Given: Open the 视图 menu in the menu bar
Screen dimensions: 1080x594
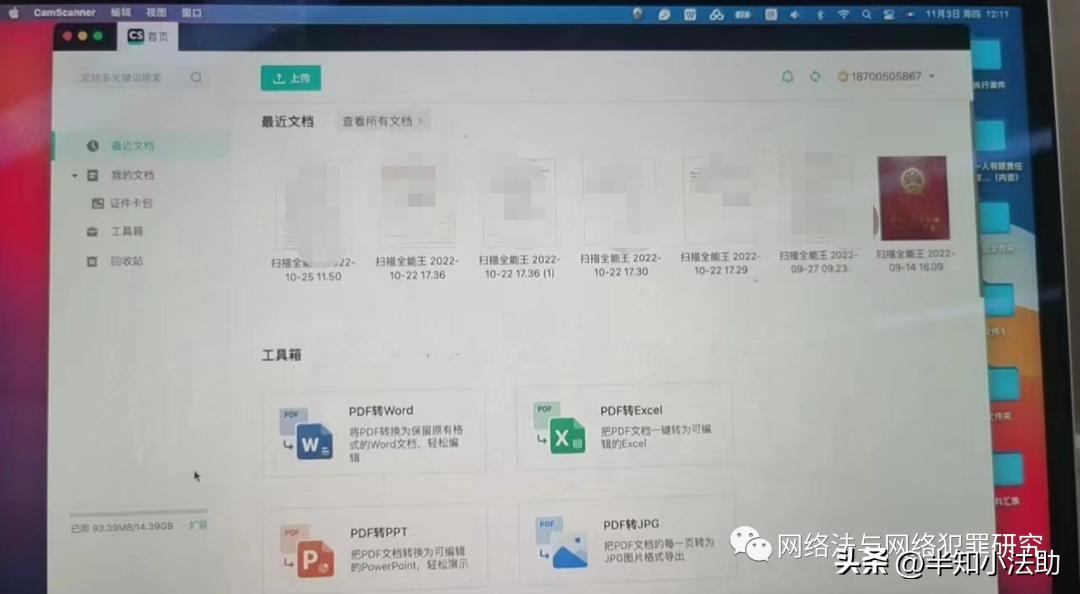Looking at the screenshot, I should 155,12.
